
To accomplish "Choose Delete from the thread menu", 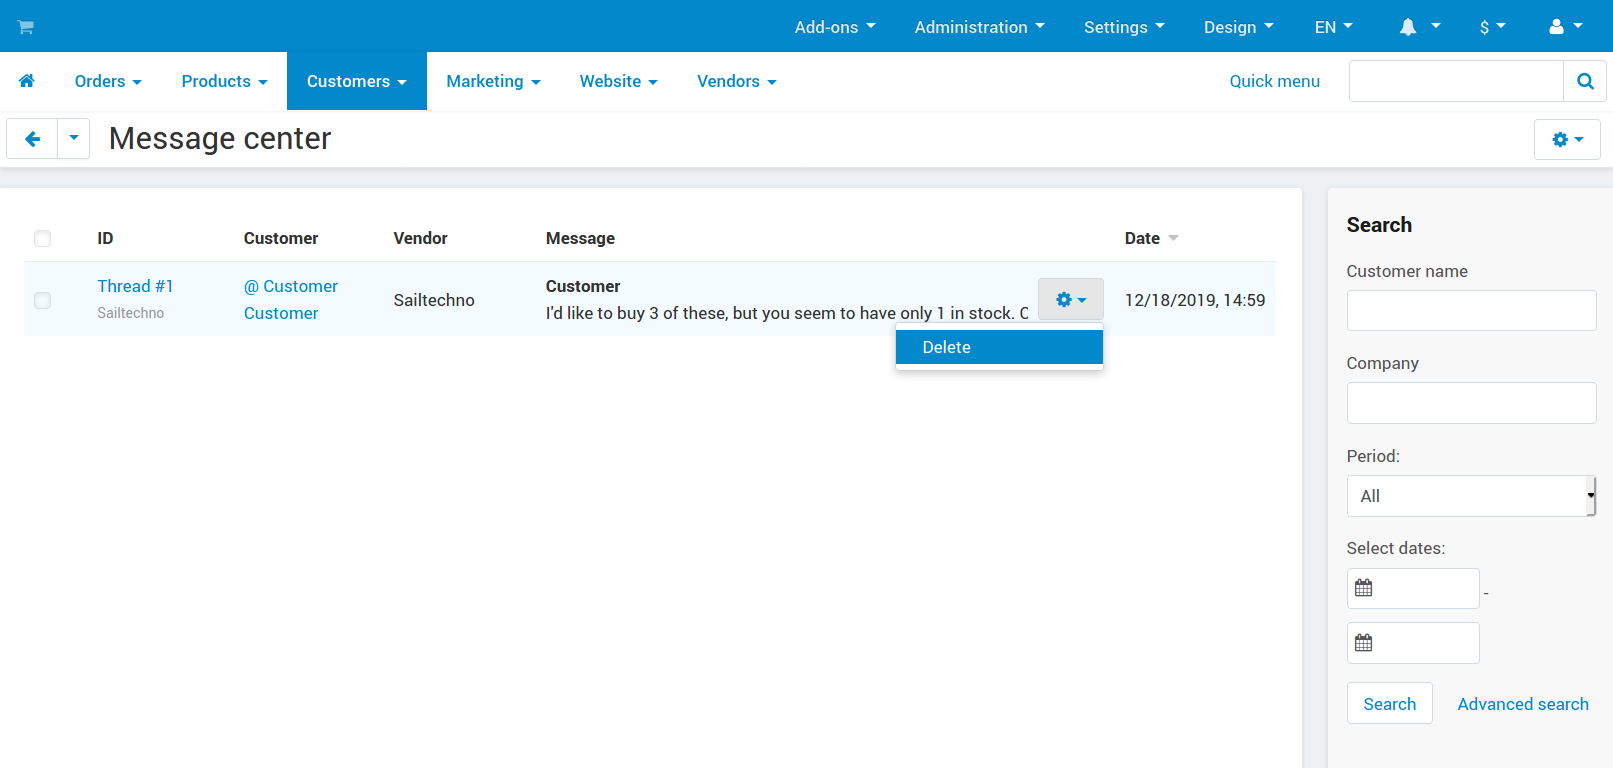I will [x=999, y=347].
